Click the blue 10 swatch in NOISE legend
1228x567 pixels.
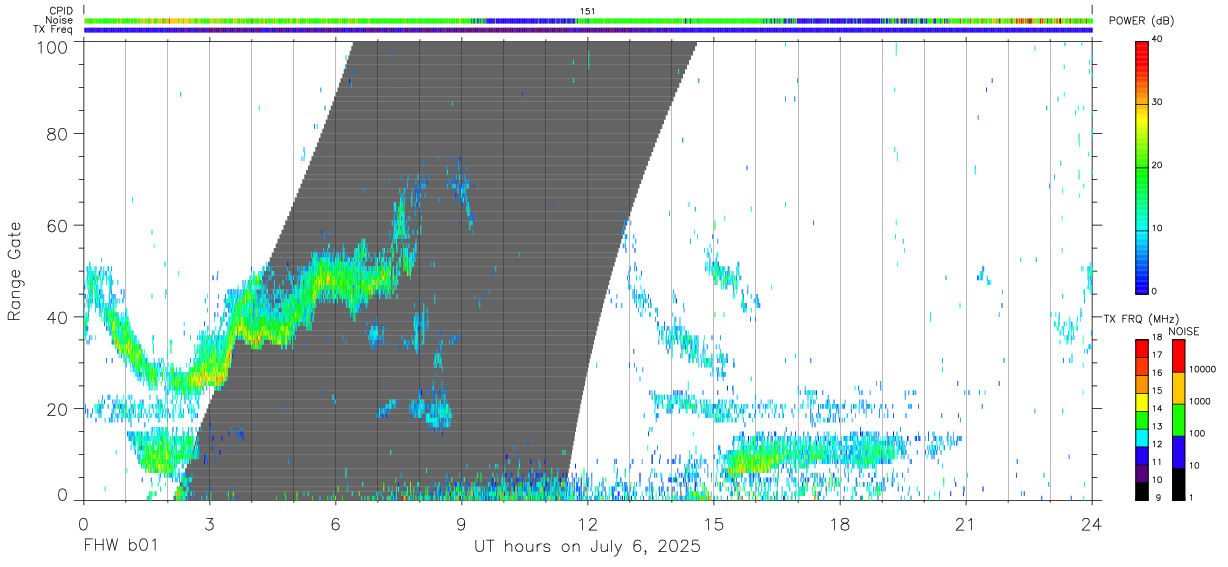[1178, 452]
